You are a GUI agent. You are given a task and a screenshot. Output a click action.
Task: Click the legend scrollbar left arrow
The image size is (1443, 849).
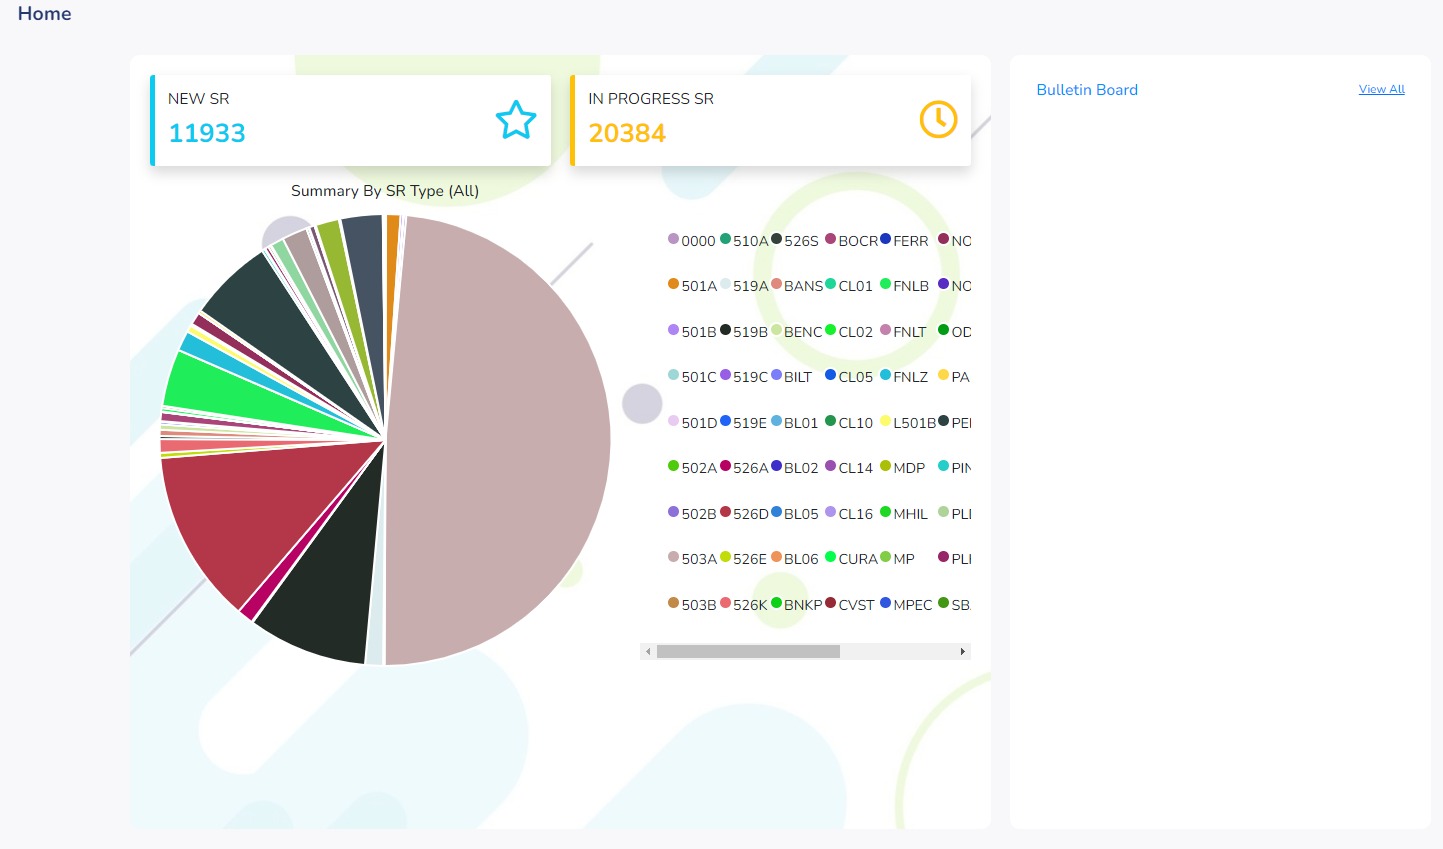tap(648, 651)
